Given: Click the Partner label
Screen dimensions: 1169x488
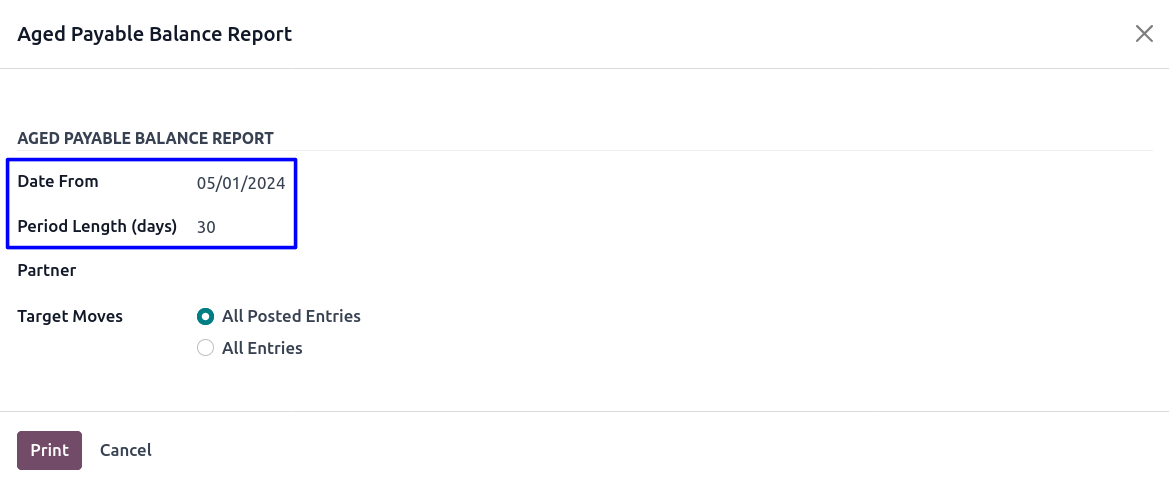Looking at the screenshot, I should click(x=47, y=270).
